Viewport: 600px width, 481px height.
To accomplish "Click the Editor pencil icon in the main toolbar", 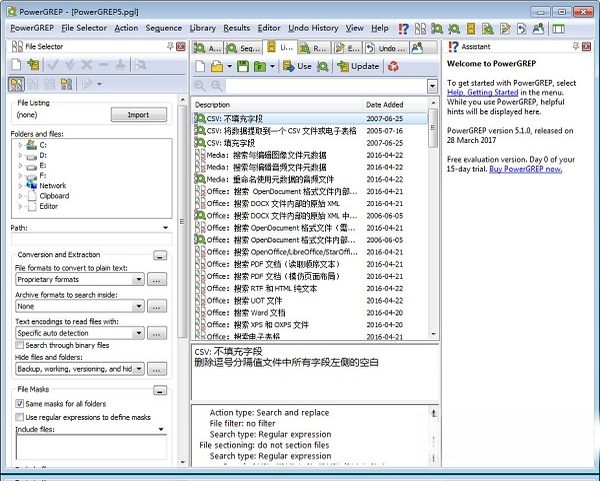I will click(x=505, y=29).
